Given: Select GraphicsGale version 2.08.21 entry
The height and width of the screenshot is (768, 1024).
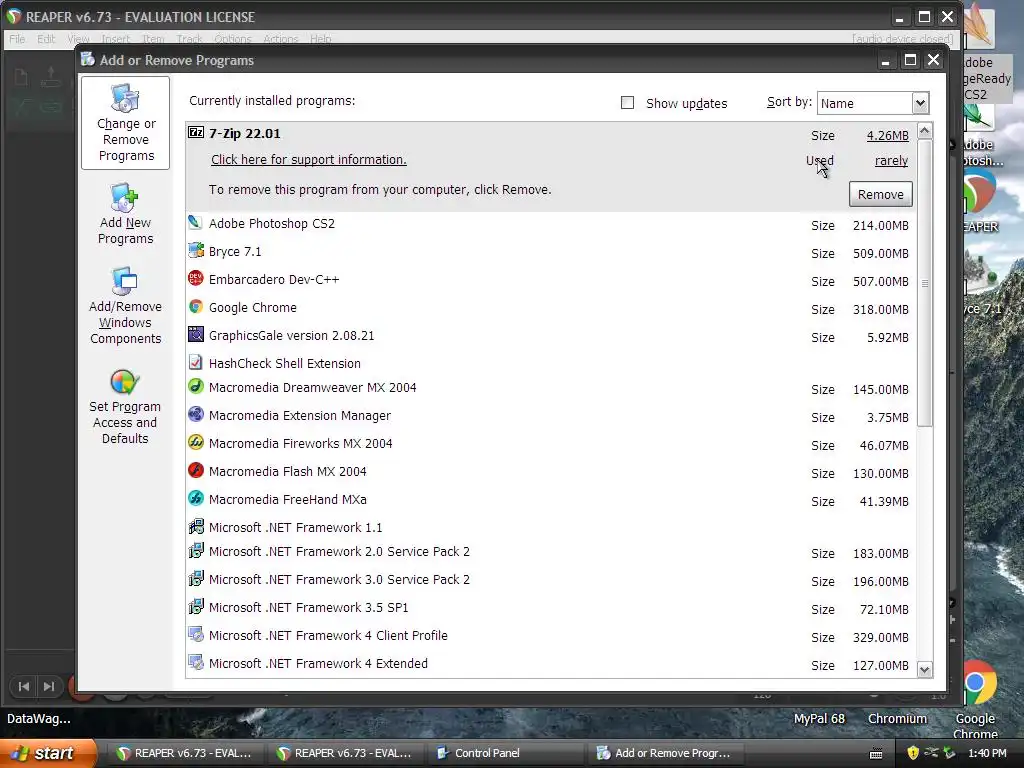Looking at the screenshot, I should tap(551, 336).
